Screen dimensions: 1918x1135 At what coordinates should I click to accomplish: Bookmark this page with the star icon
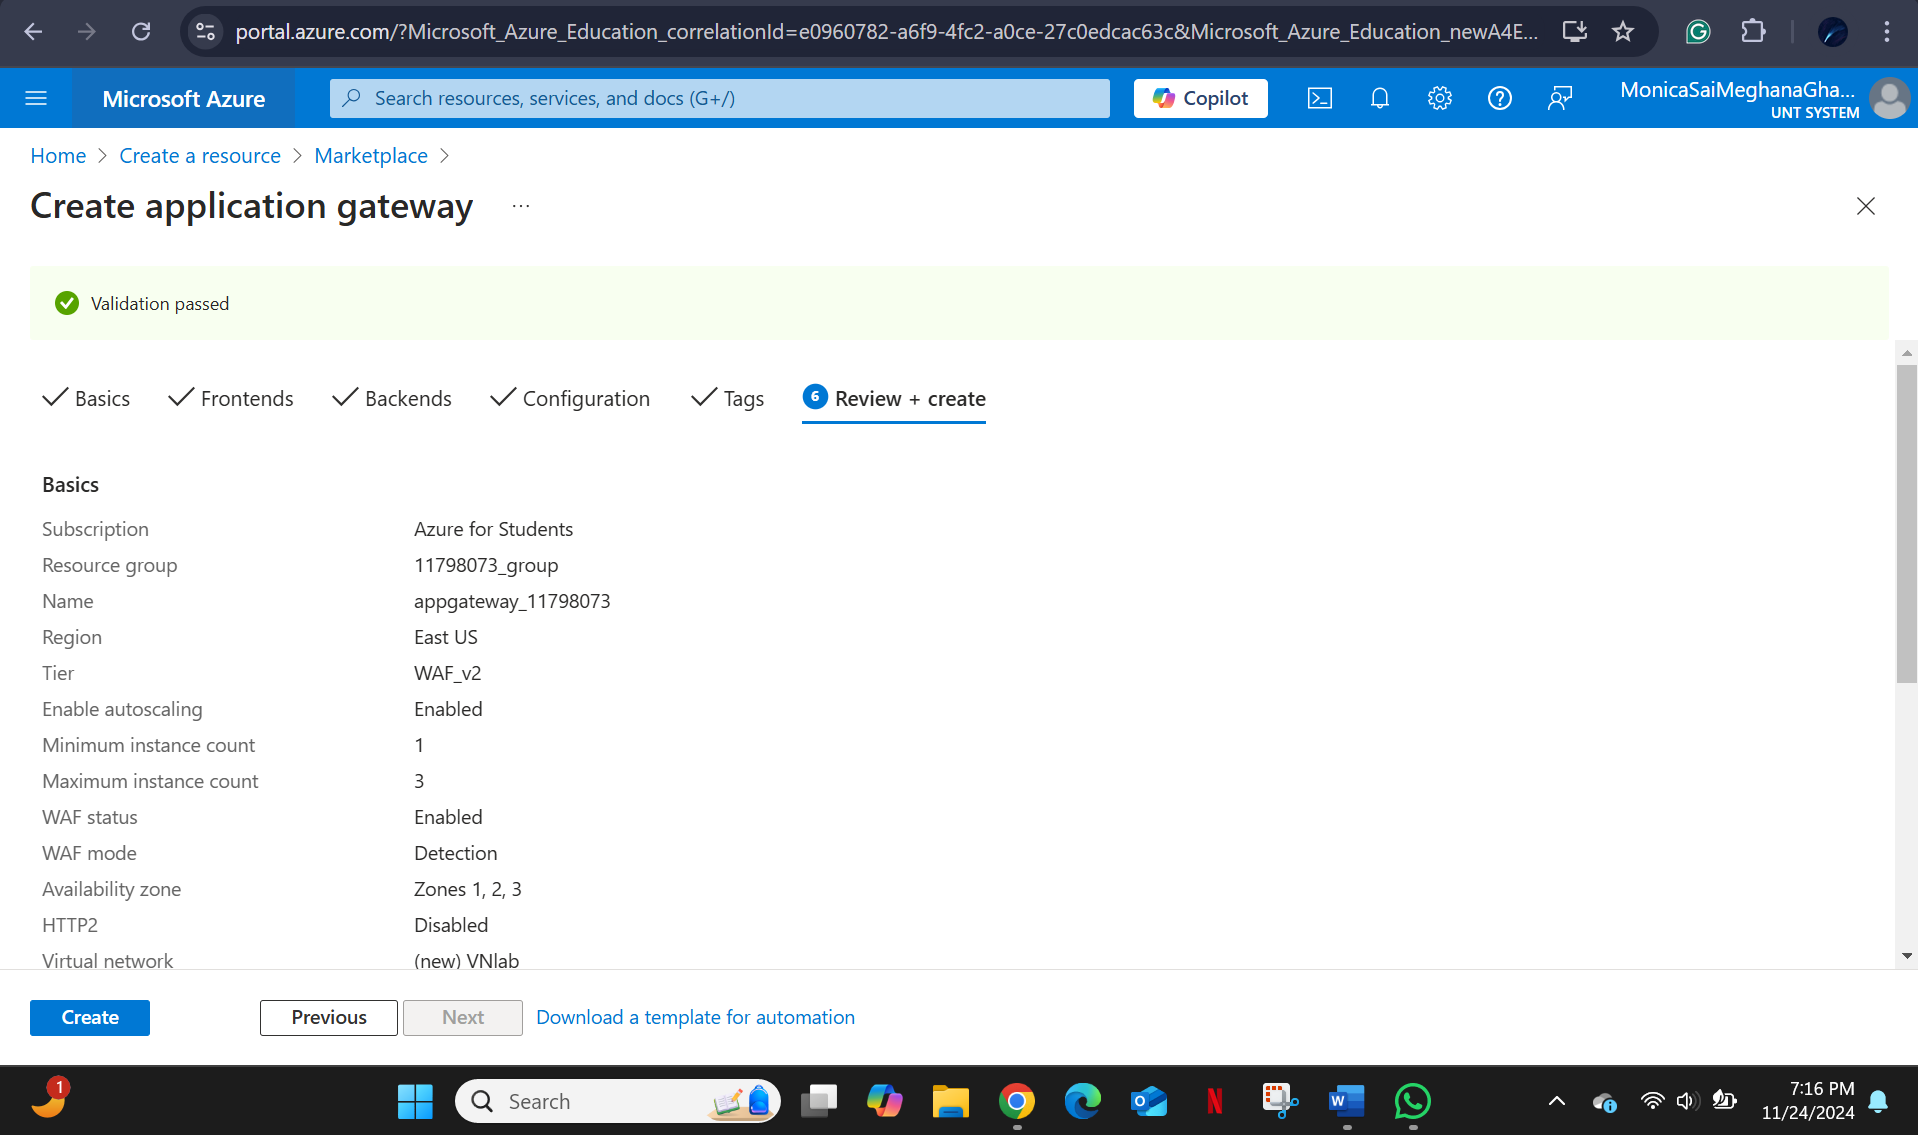1623,32
